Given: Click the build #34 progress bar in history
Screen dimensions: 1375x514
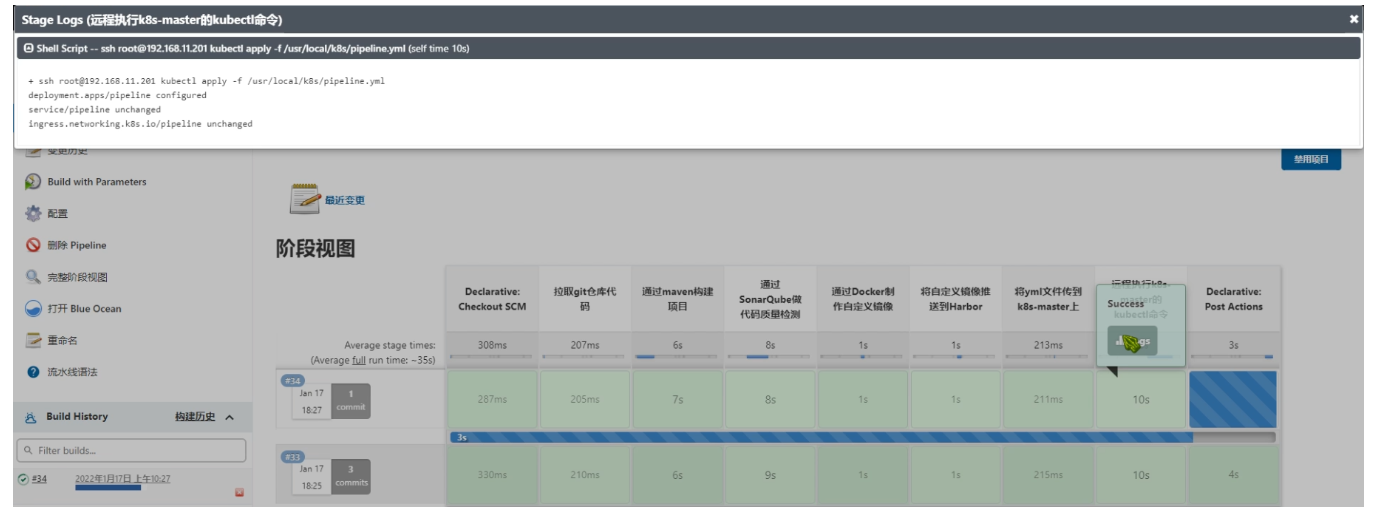Looking at the screenshot, I should pos(108,488).
